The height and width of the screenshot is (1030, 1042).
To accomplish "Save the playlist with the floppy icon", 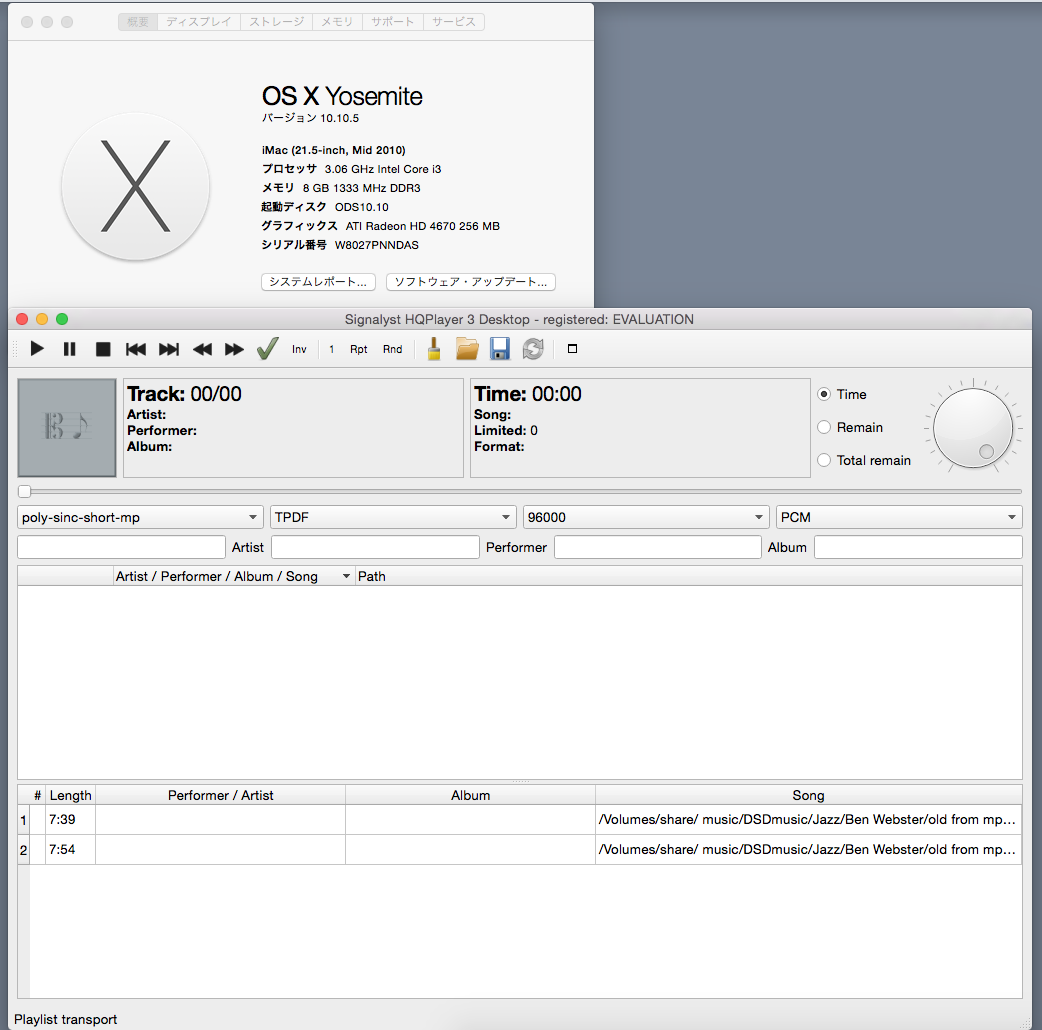I will [500, 348].
